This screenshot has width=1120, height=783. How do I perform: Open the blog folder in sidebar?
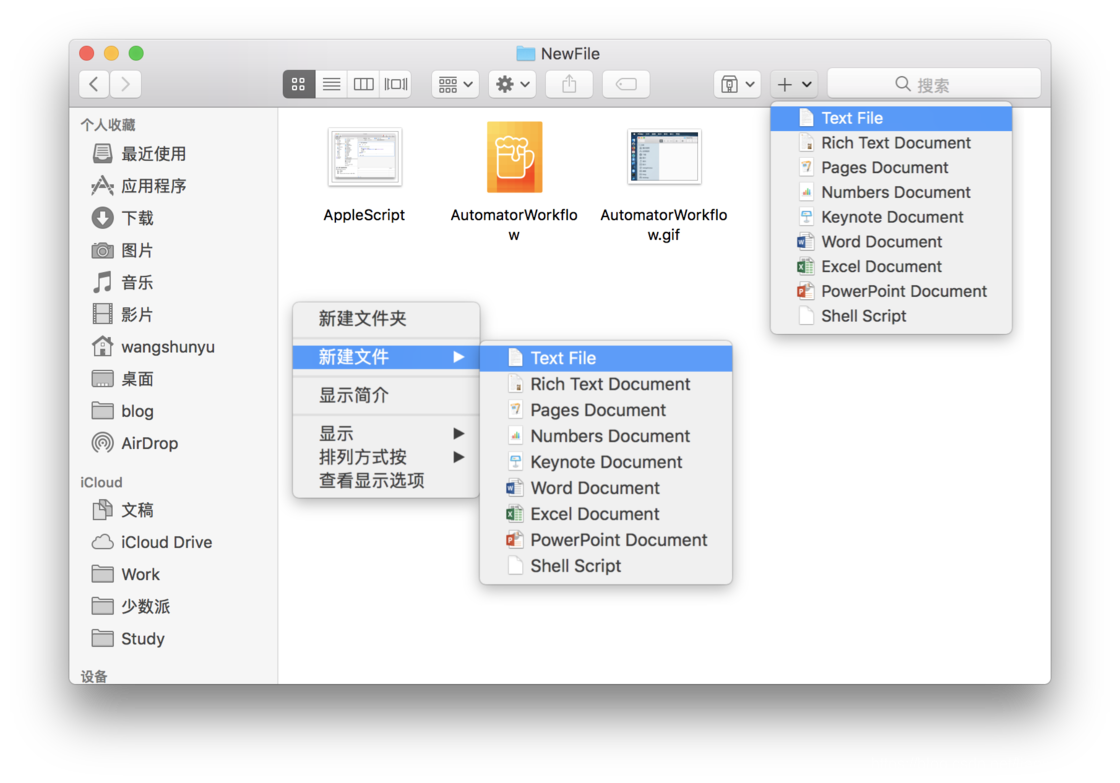(x=123, y=411)
